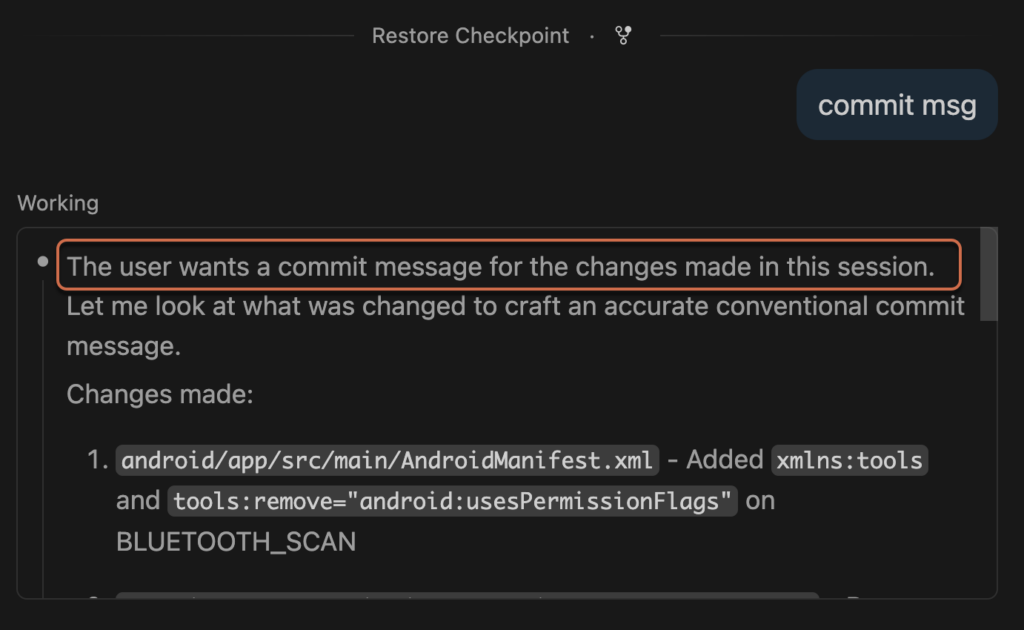Click the reasoning panel scrollbar thumb
Screen dimensions: 1024x630
[x=989, y=275]
